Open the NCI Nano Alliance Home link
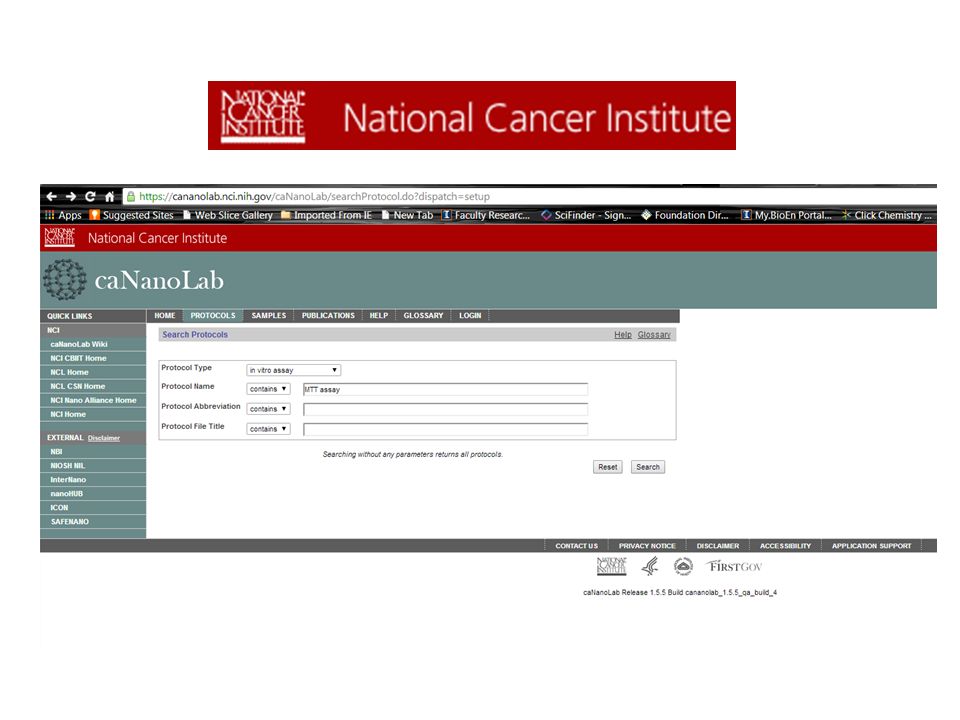The image size is (960, 720). pos(93,400)
